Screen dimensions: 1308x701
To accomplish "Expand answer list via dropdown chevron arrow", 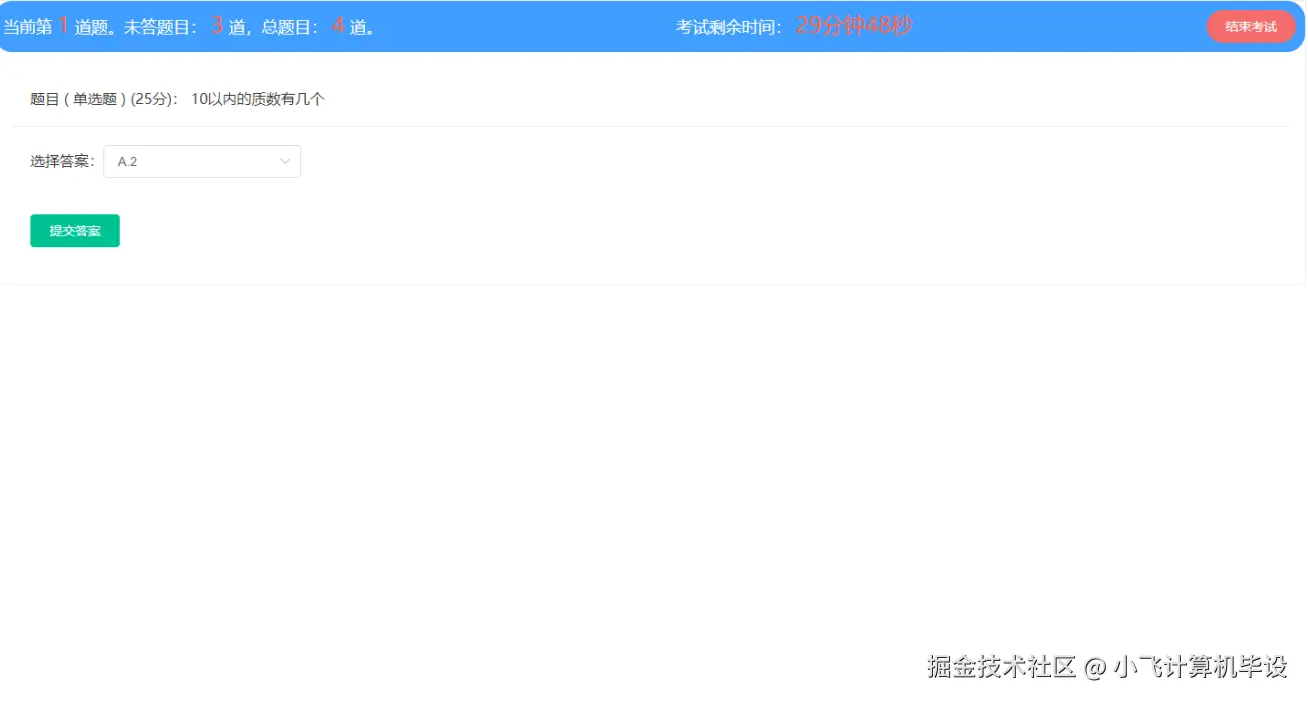I will [285, 162].
